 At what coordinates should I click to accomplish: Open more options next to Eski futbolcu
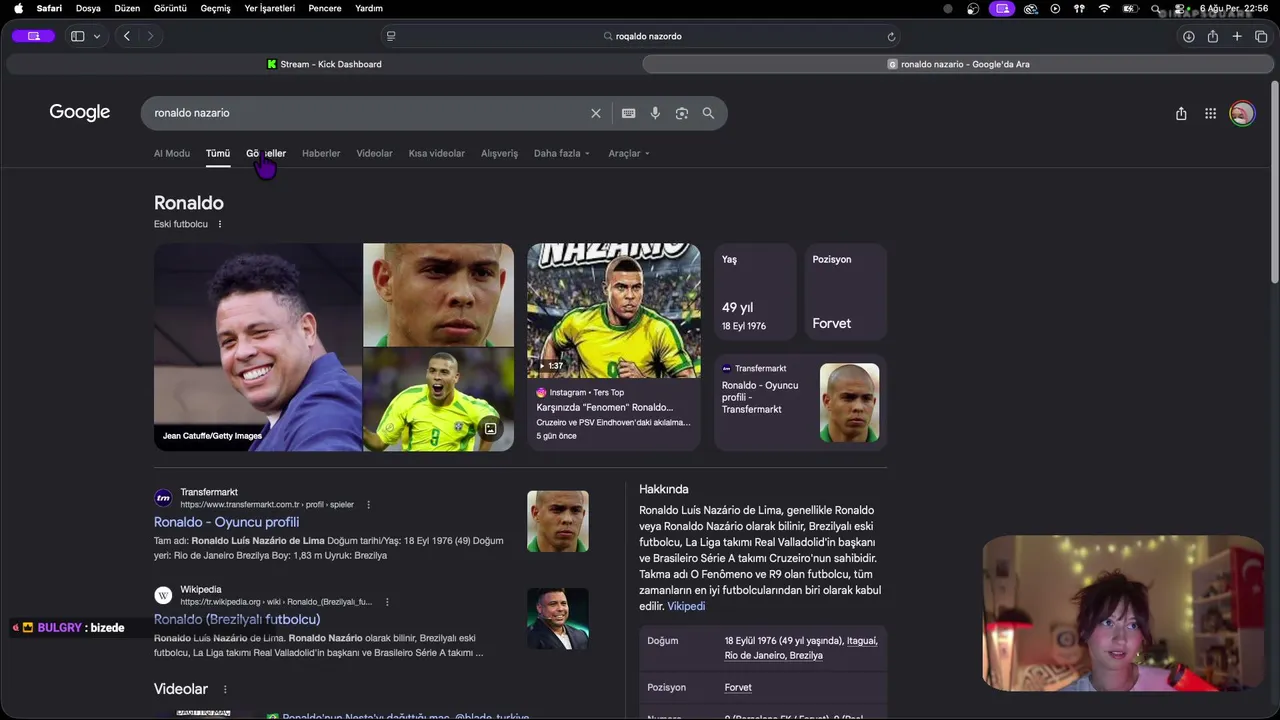click(x=220, y=224)
